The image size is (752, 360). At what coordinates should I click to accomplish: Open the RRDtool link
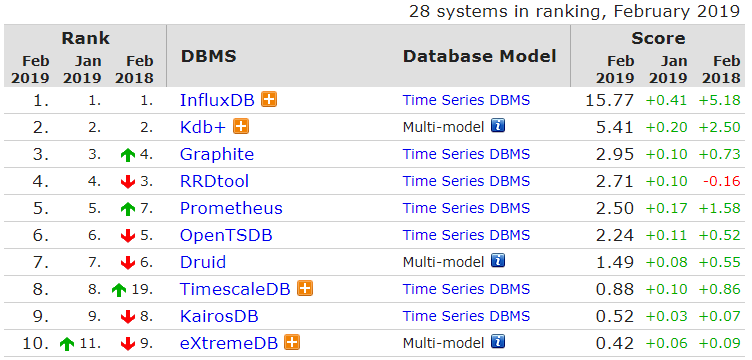[x=214, y=181]
